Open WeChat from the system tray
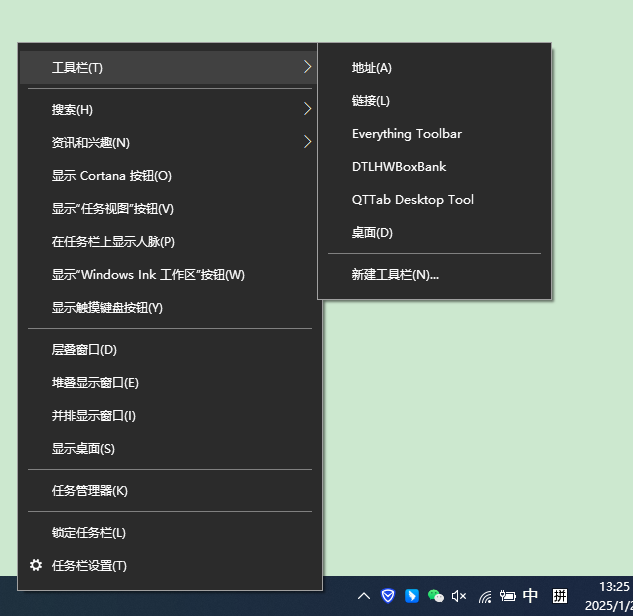Viewport: 633px width, 616px height. 436,596
